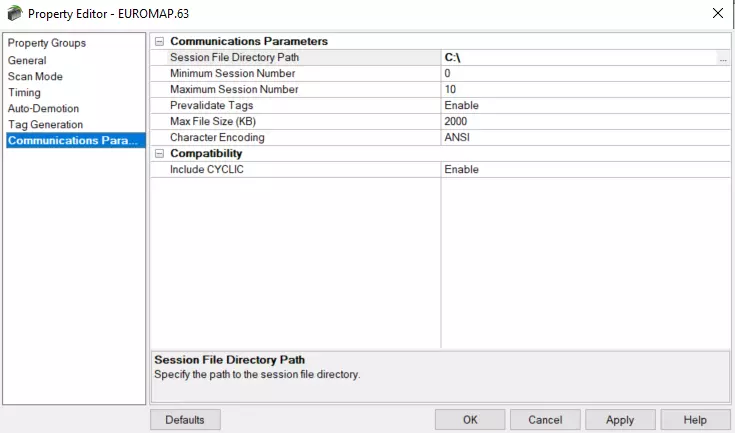Apply the property changes

click(620, 420)
